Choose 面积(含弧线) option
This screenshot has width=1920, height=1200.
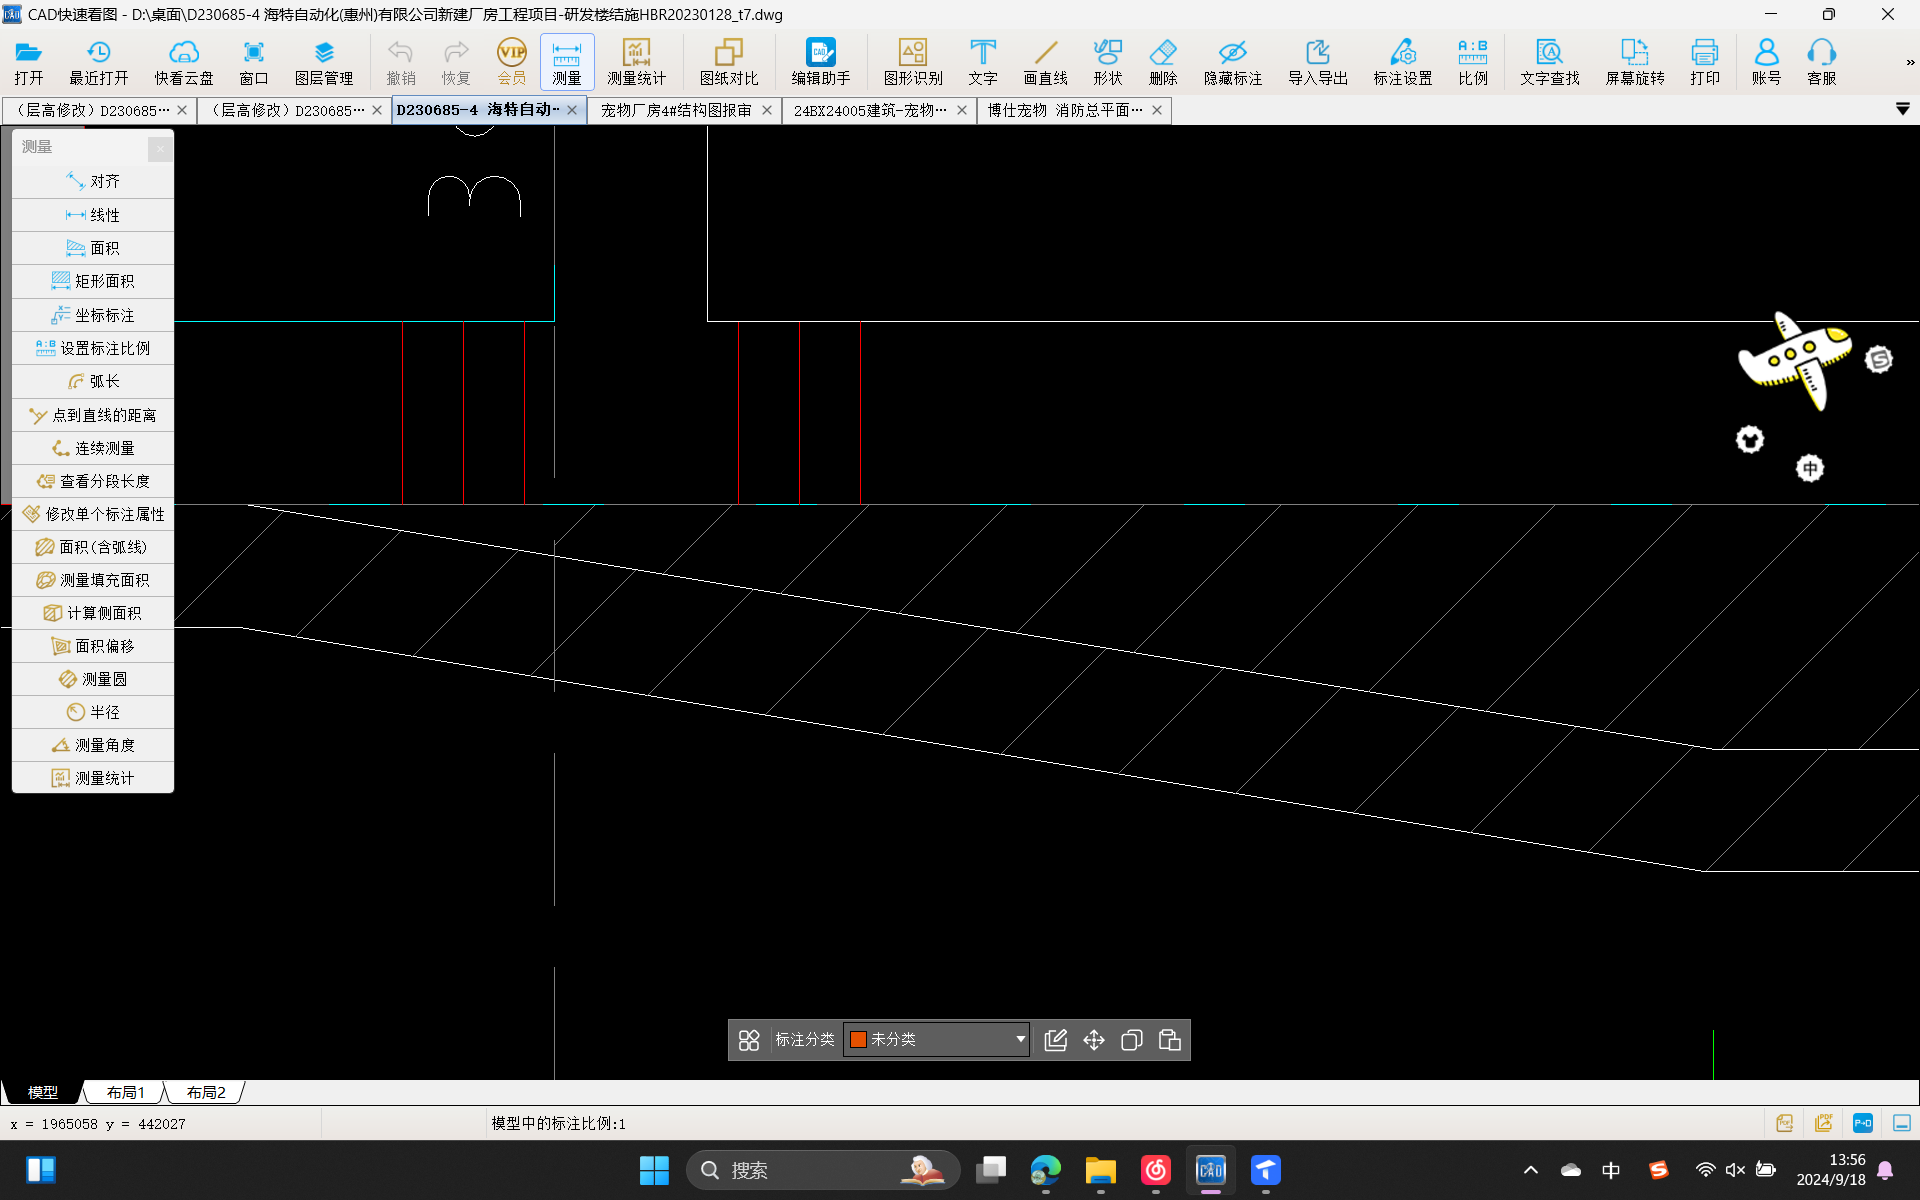[93, 547]
